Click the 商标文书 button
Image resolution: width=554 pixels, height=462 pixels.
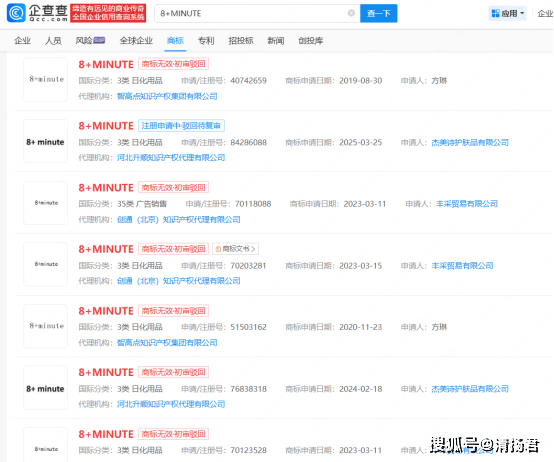[x=236, y=249]
